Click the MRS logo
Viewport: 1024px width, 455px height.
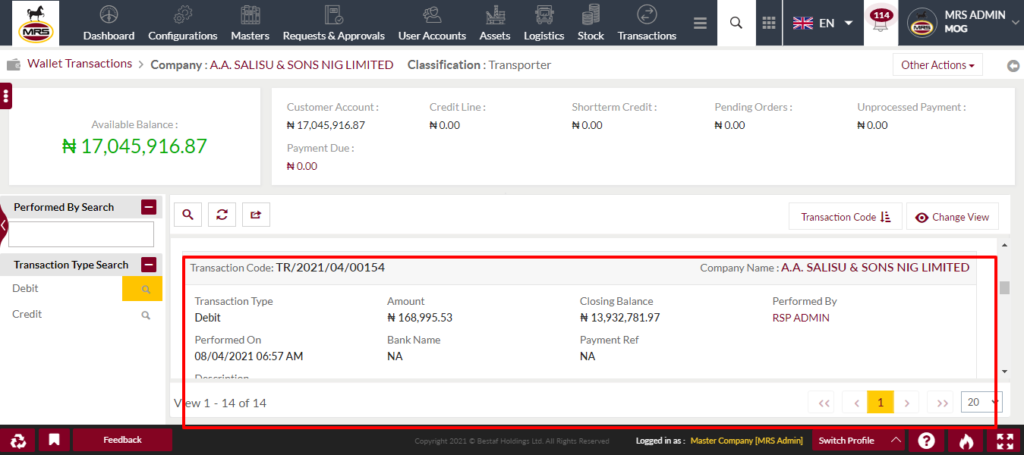(x=35, y=23)
